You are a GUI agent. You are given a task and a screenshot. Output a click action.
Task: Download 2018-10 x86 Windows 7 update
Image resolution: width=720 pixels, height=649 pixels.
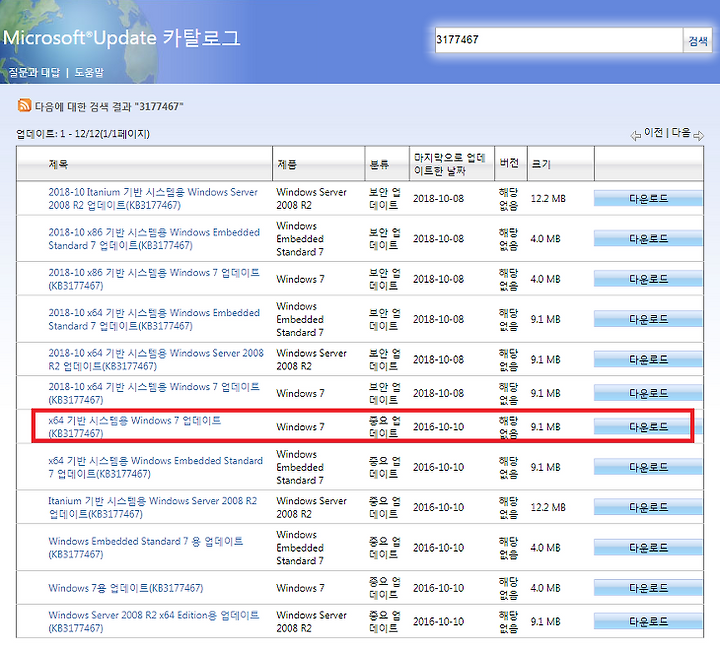[648, 279]
